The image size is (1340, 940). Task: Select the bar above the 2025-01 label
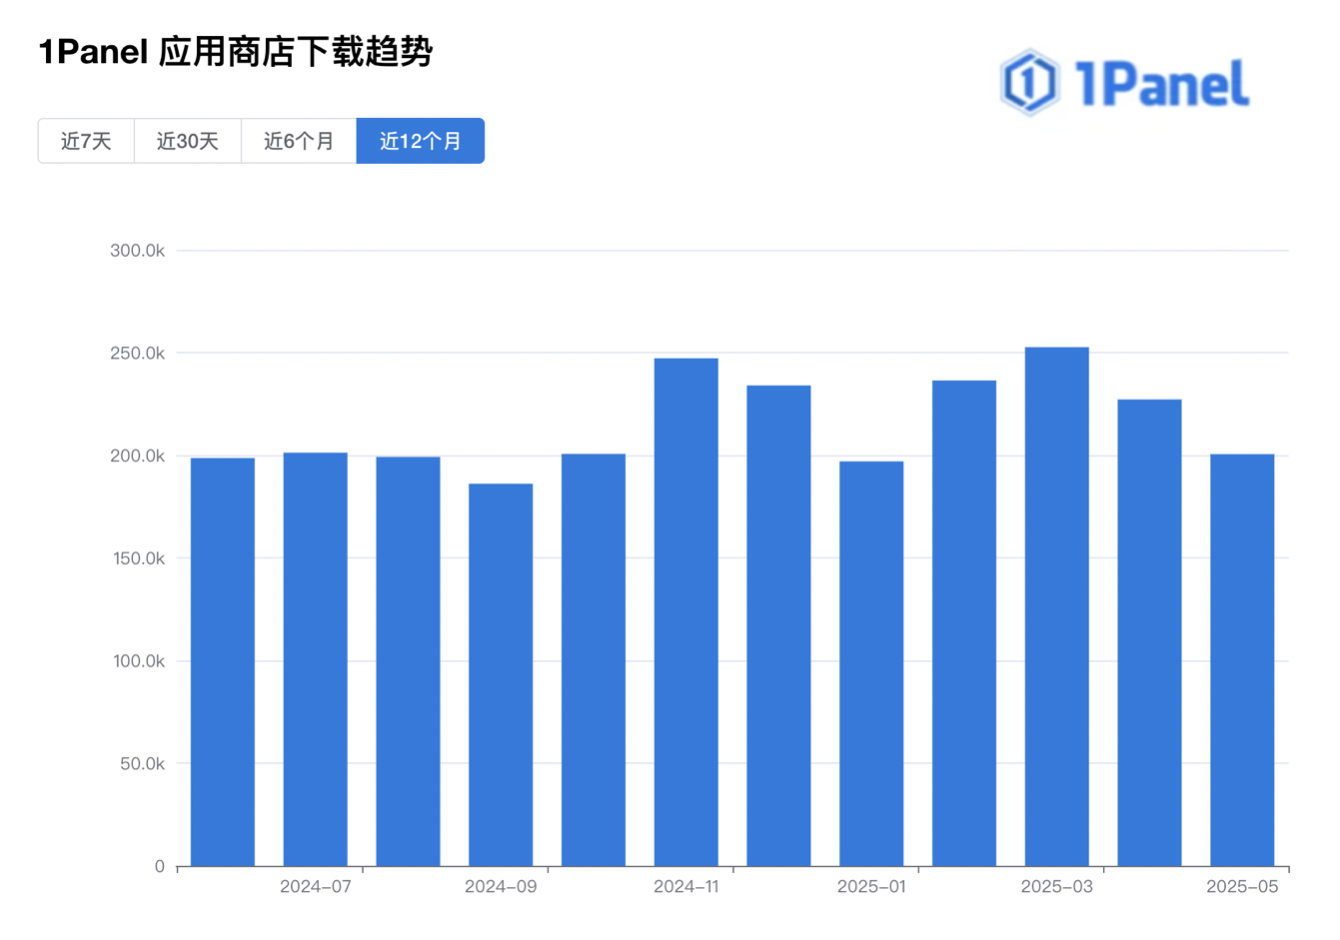point(871,664)
